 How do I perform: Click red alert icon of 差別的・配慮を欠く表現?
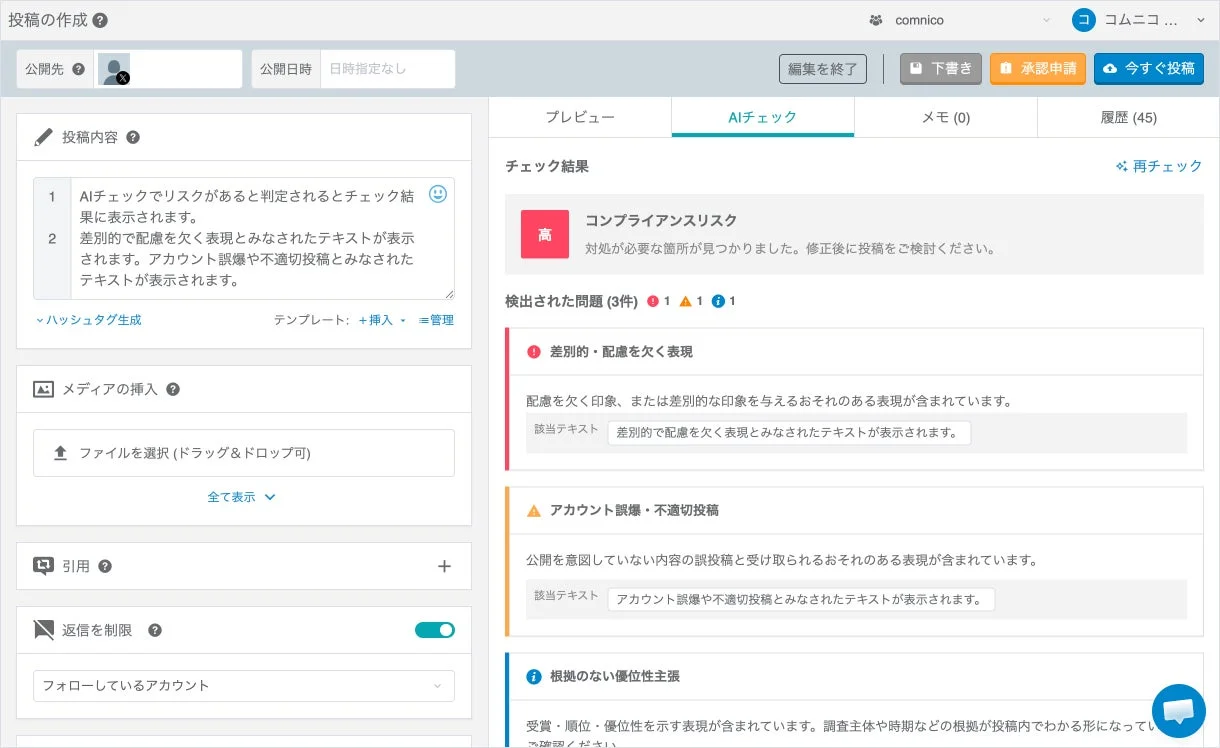pyautogui.click(x=533, y=352)
